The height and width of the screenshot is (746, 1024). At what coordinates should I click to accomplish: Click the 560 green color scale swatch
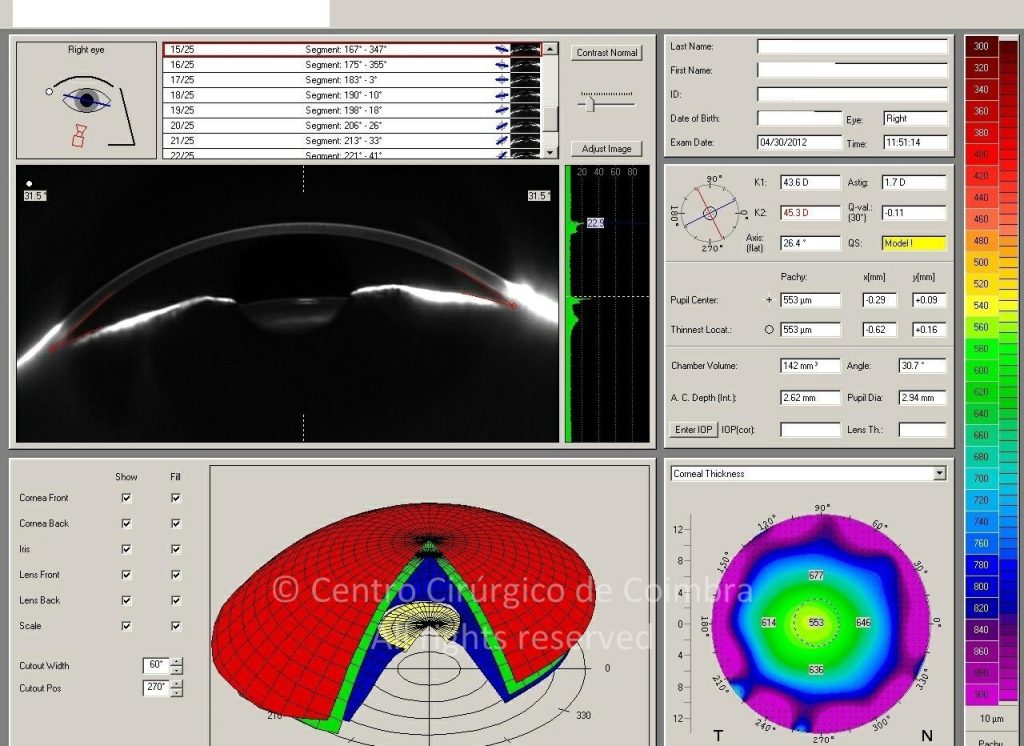coord(981,327)
